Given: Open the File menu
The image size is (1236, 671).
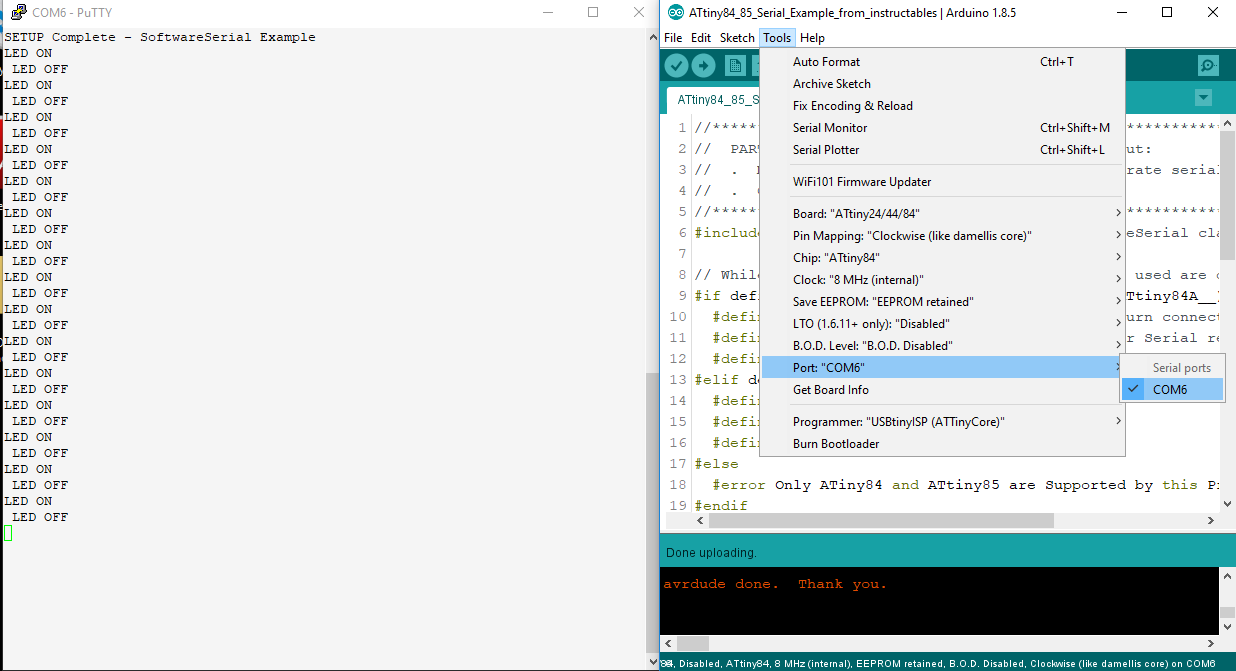Looking at the screenshot, I should coord(673,38).
